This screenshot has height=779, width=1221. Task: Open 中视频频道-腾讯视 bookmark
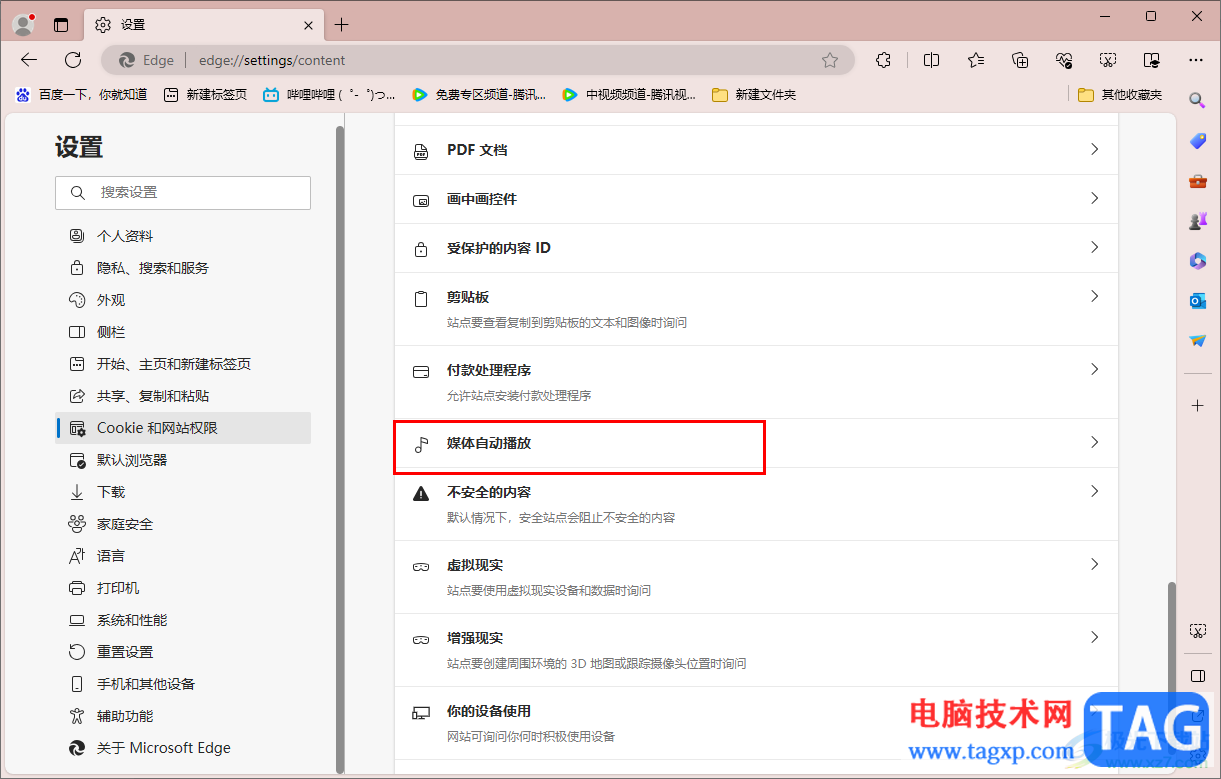tap(629, 95)
